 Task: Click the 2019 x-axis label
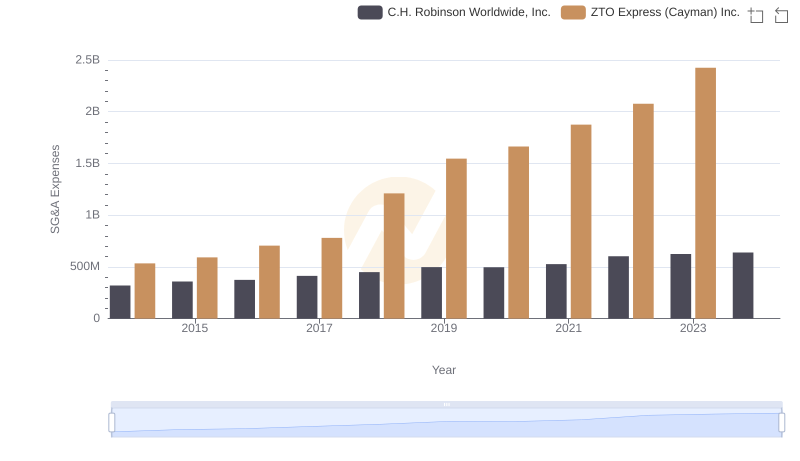click(444, 328)
